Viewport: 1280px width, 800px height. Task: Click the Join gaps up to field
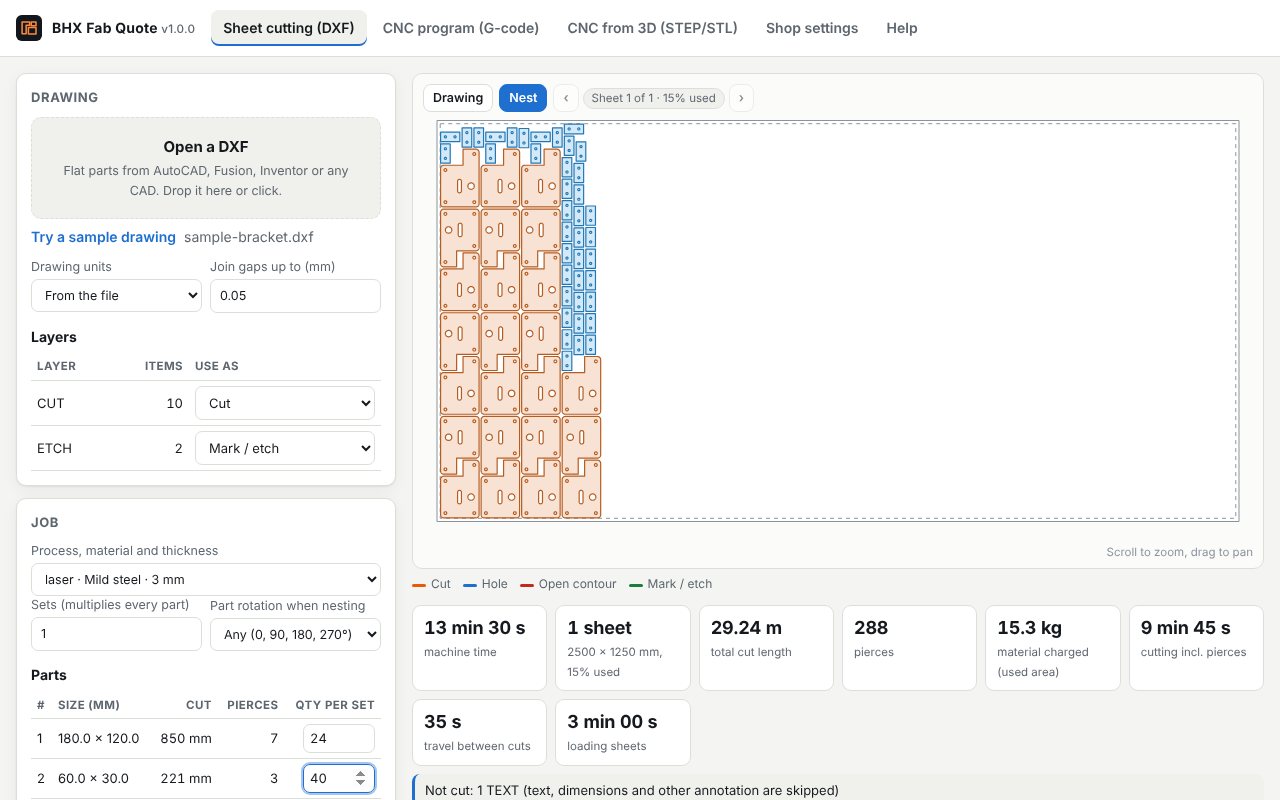tap(295, 296)
